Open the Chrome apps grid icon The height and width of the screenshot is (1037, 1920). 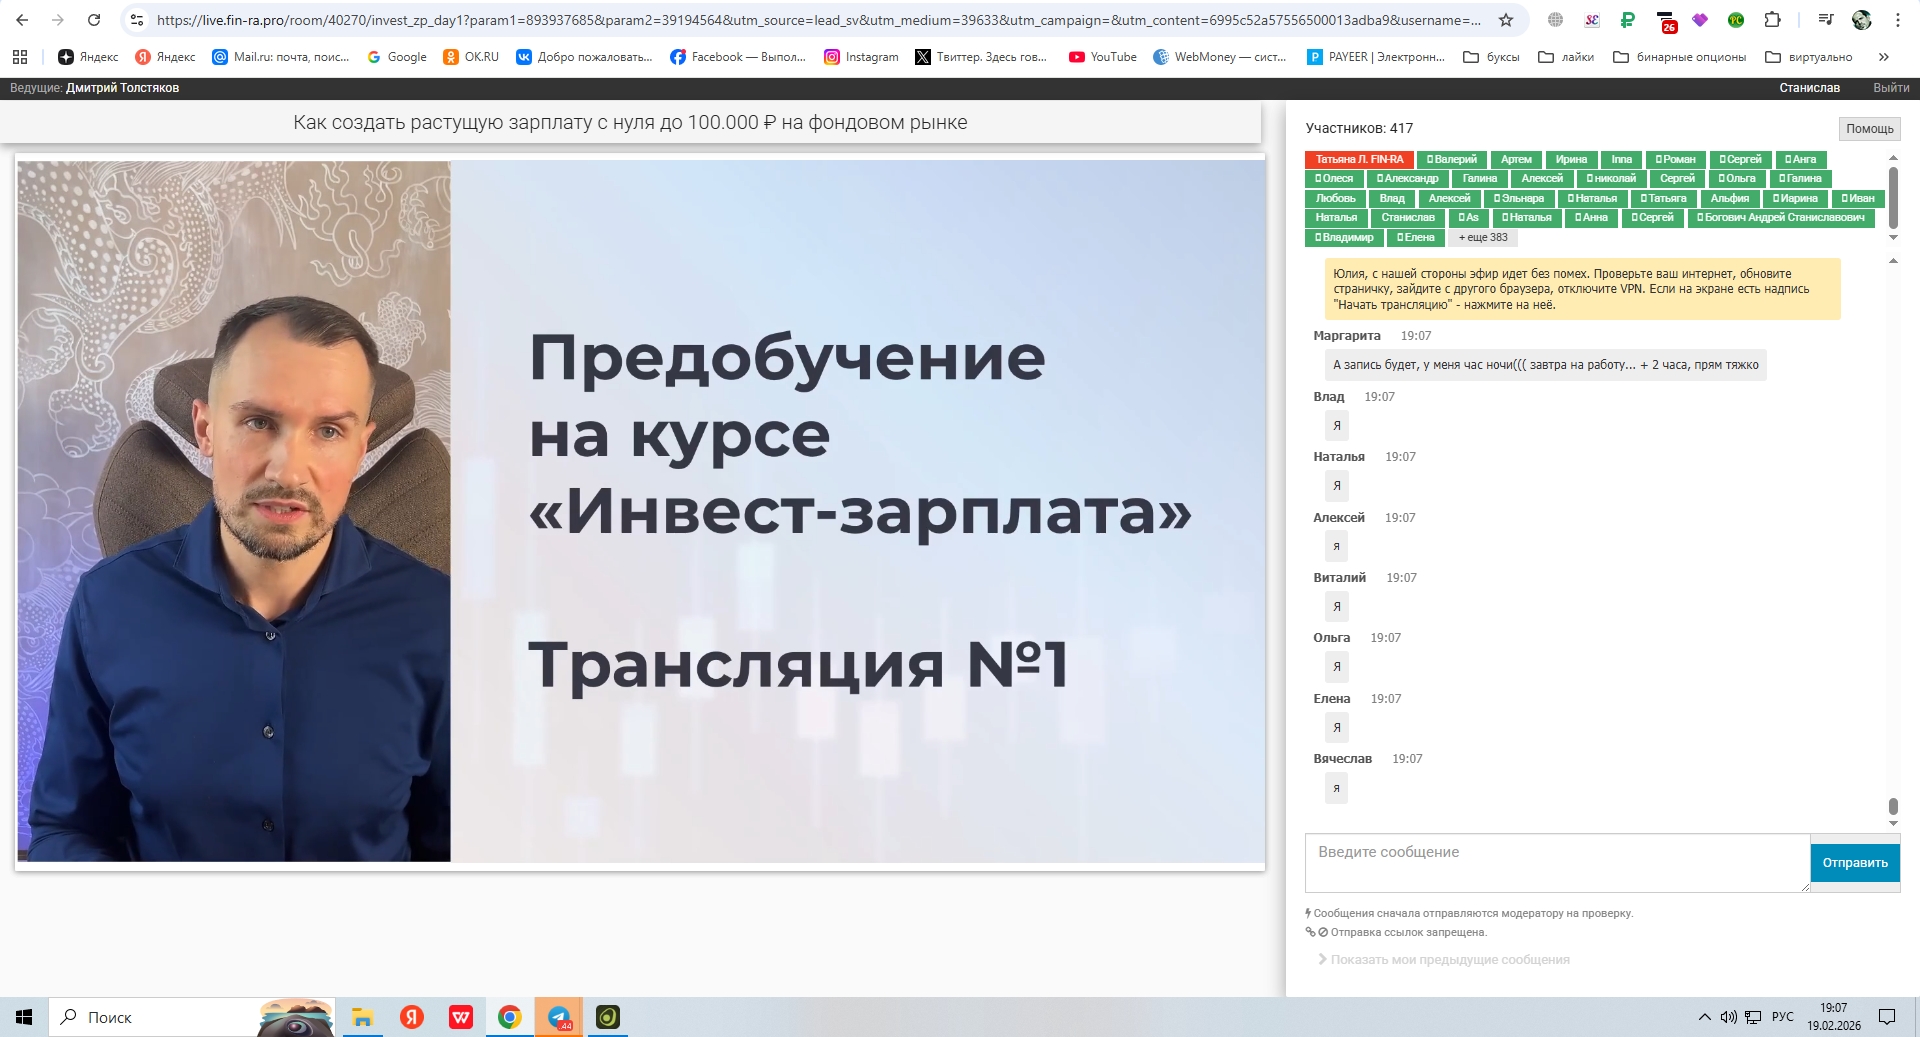[20, 57]
